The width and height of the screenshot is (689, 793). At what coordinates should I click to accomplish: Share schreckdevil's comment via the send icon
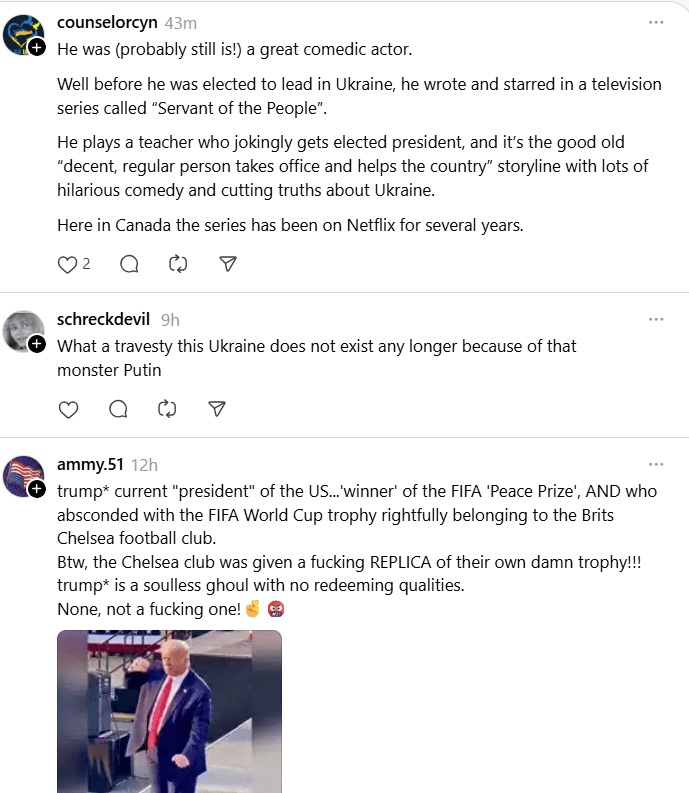(x=217, y=409)
